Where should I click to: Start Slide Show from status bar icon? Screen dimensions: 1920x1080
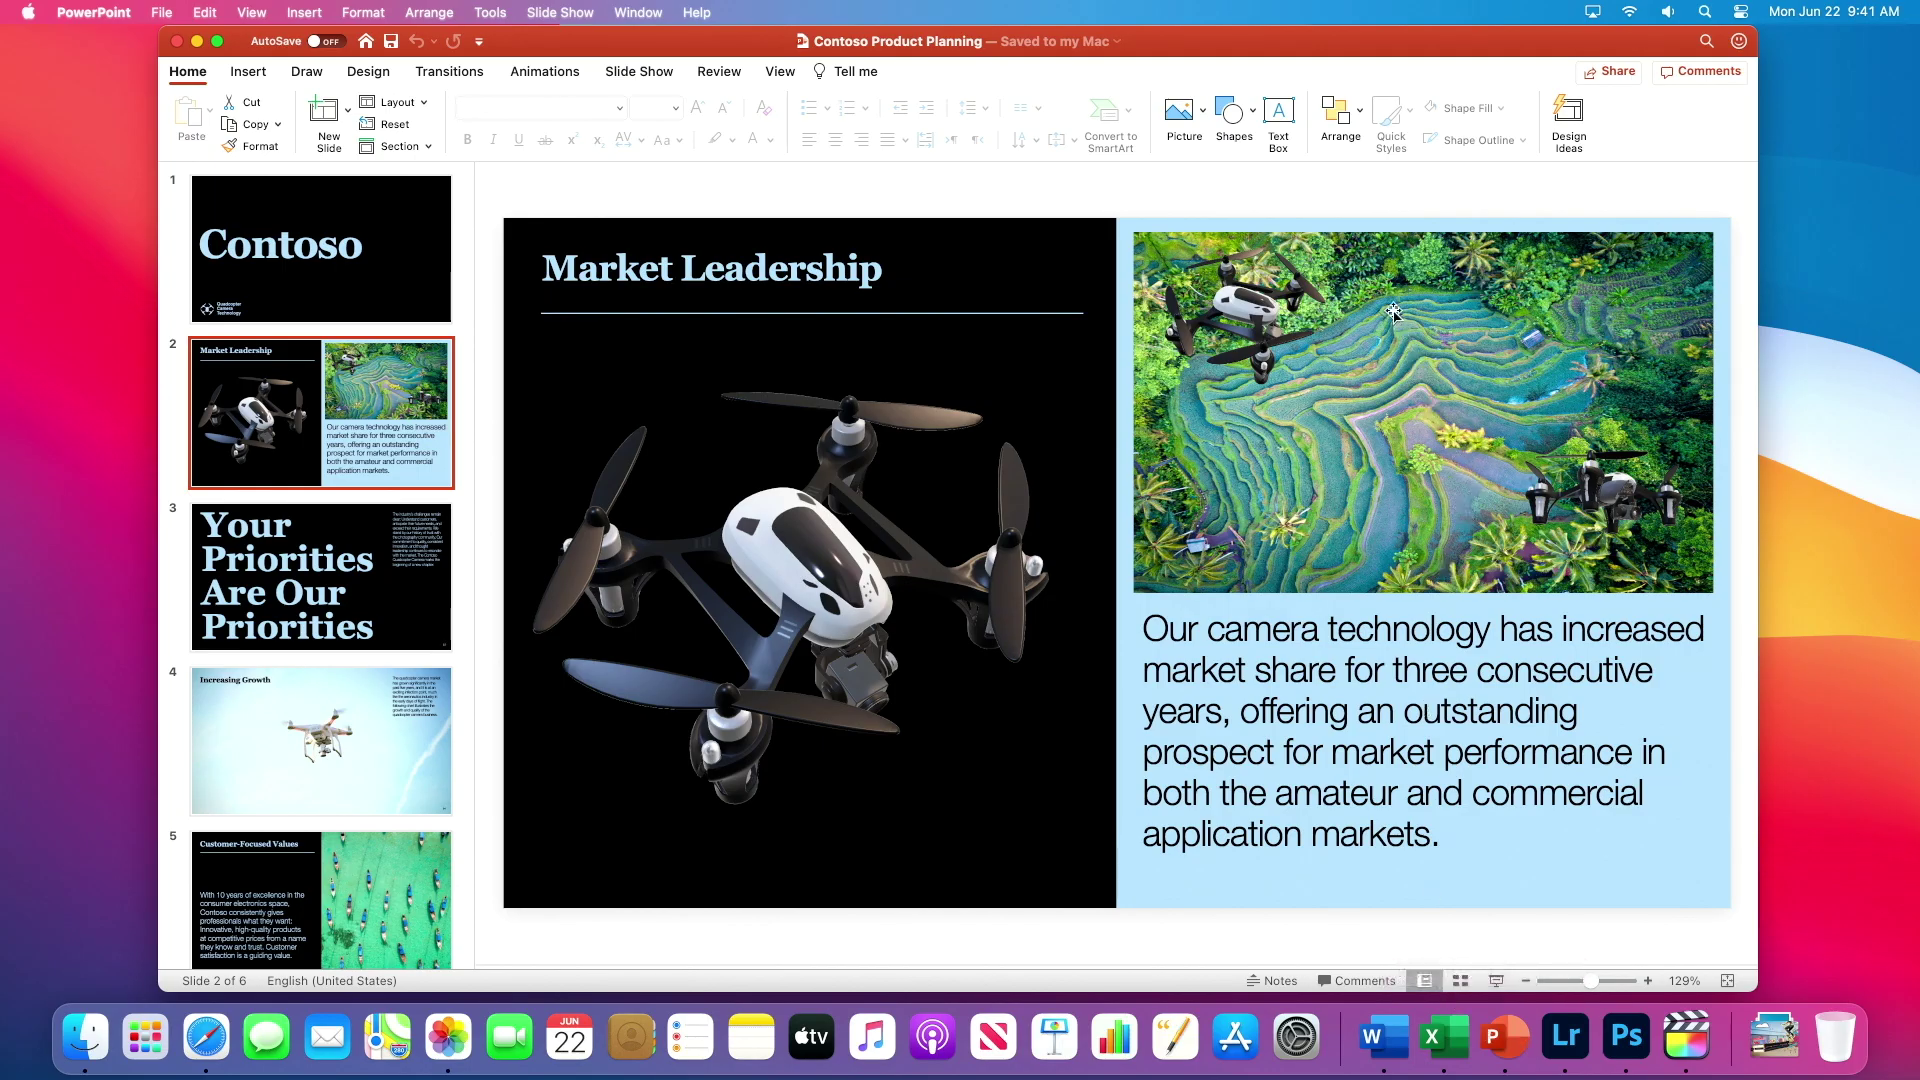pyautogui.click(x=1496, y=981)
